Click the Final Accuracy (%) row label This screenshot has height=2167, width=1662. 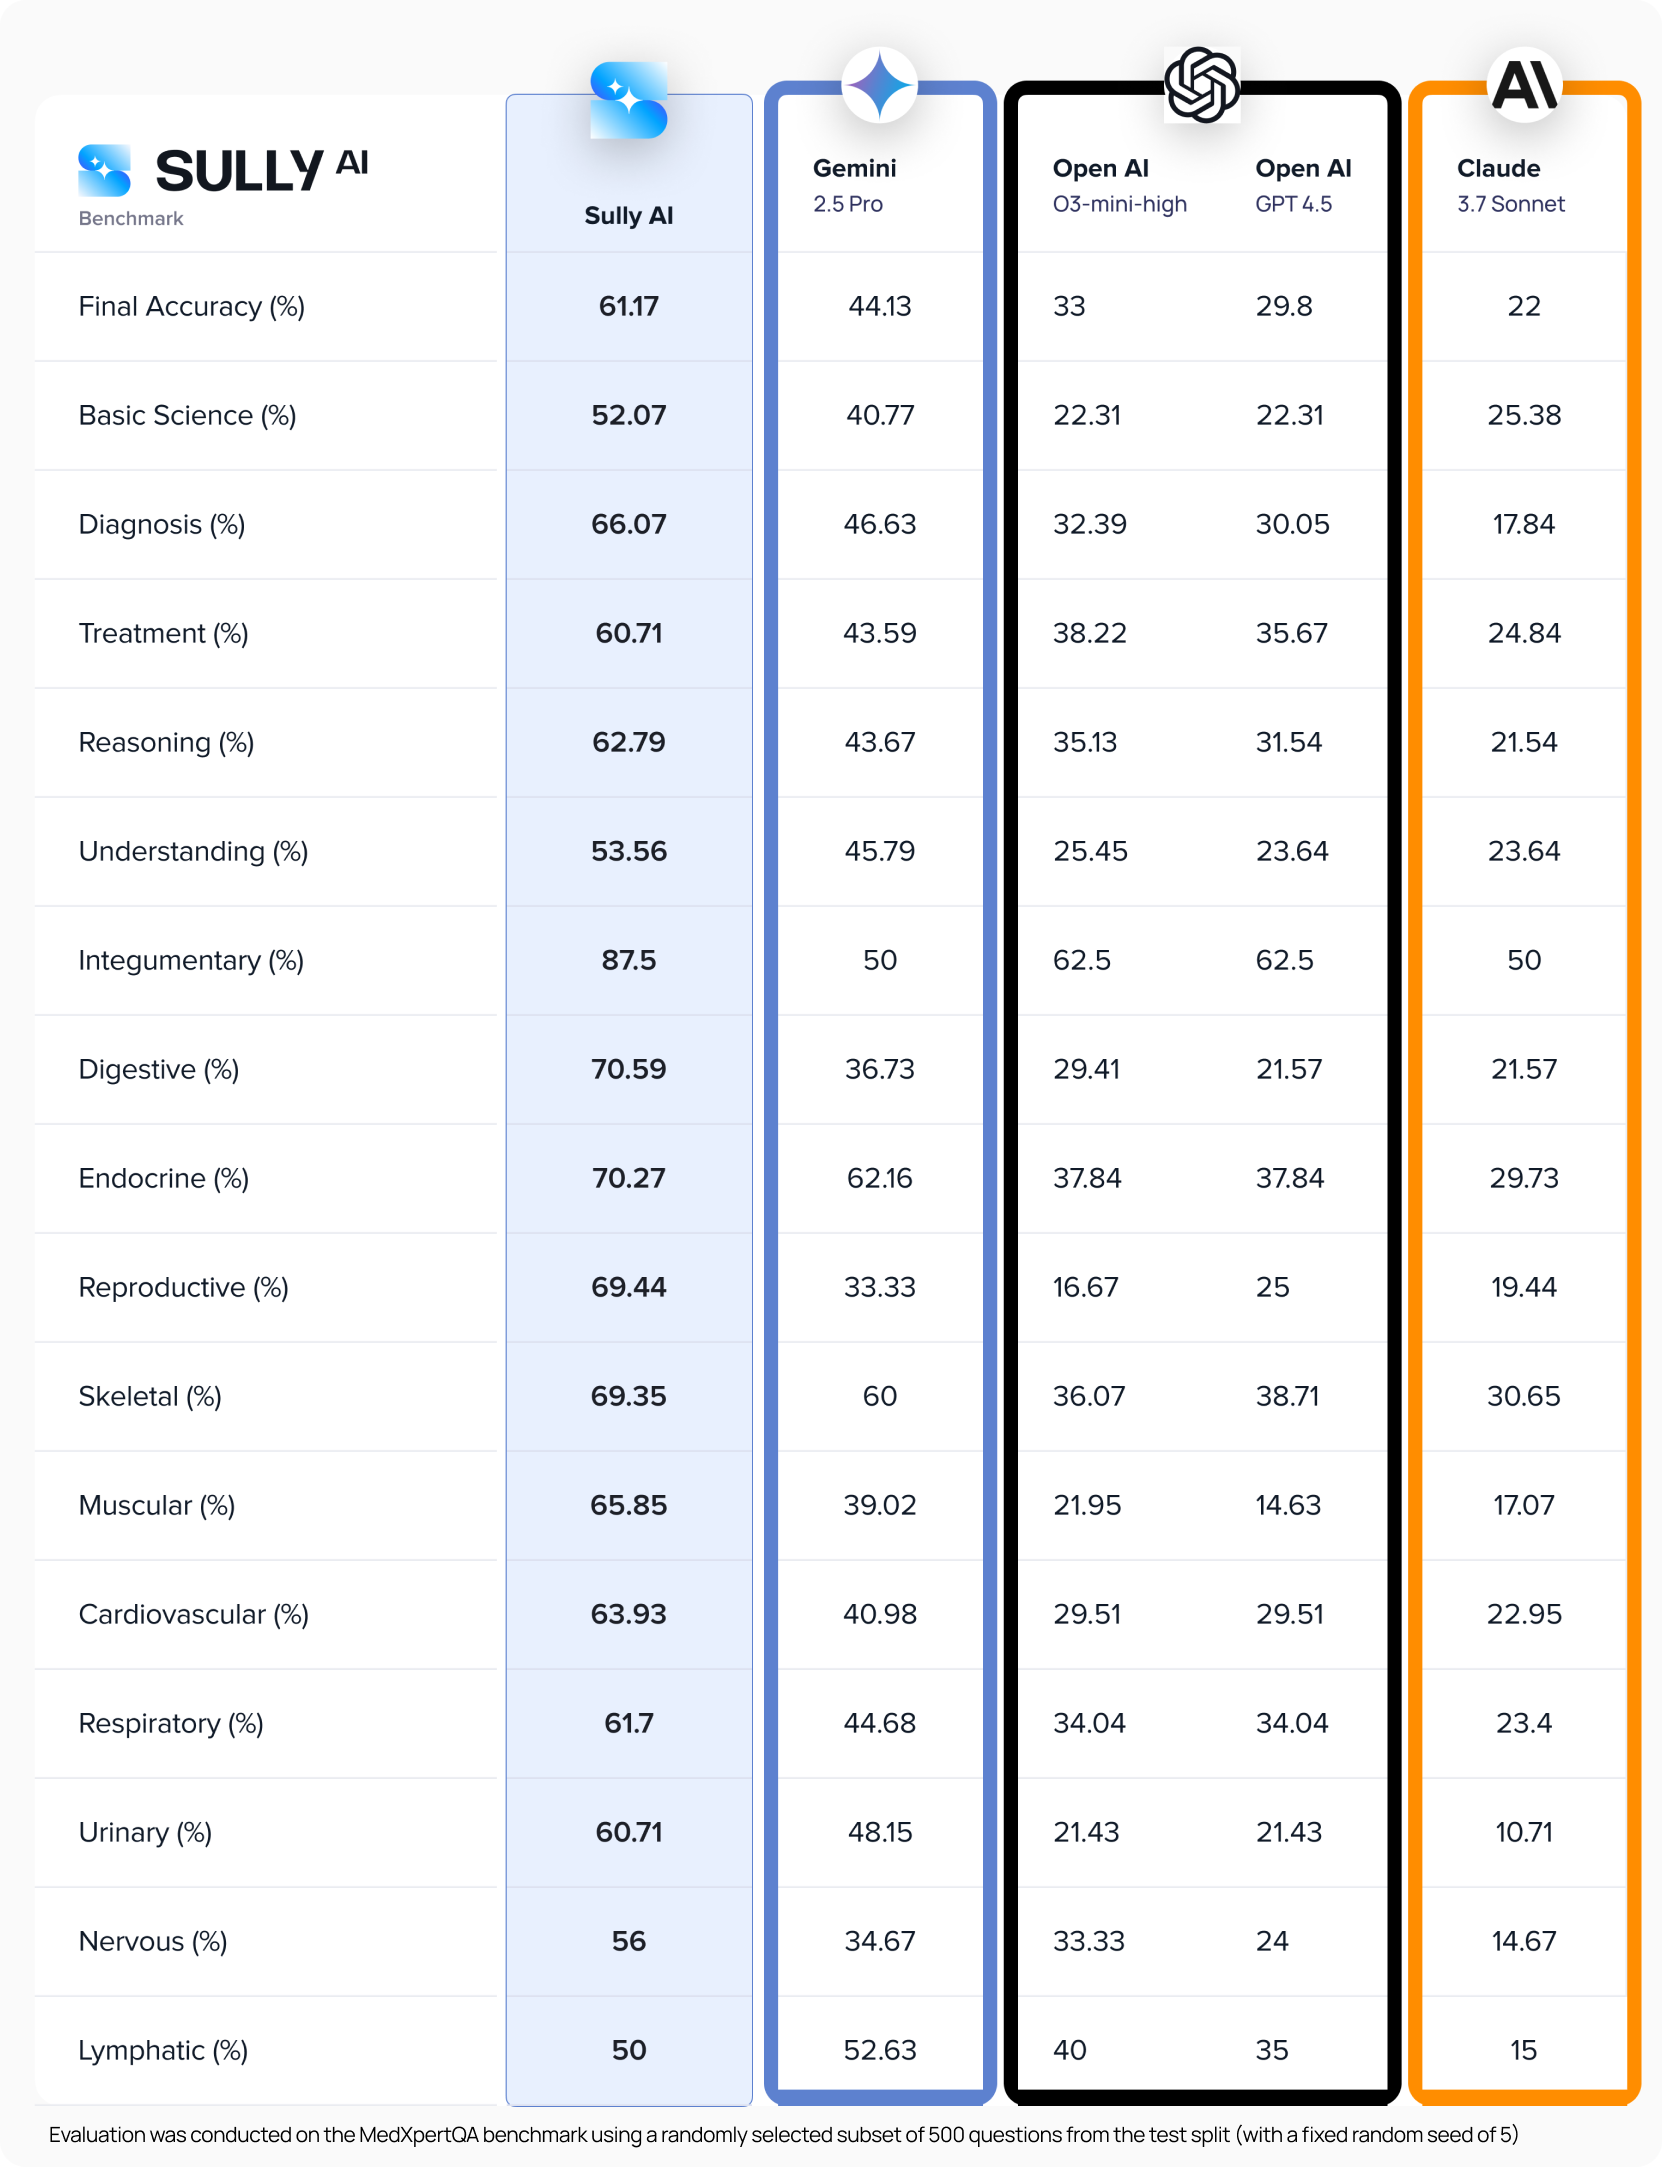[x=191, y=306]
